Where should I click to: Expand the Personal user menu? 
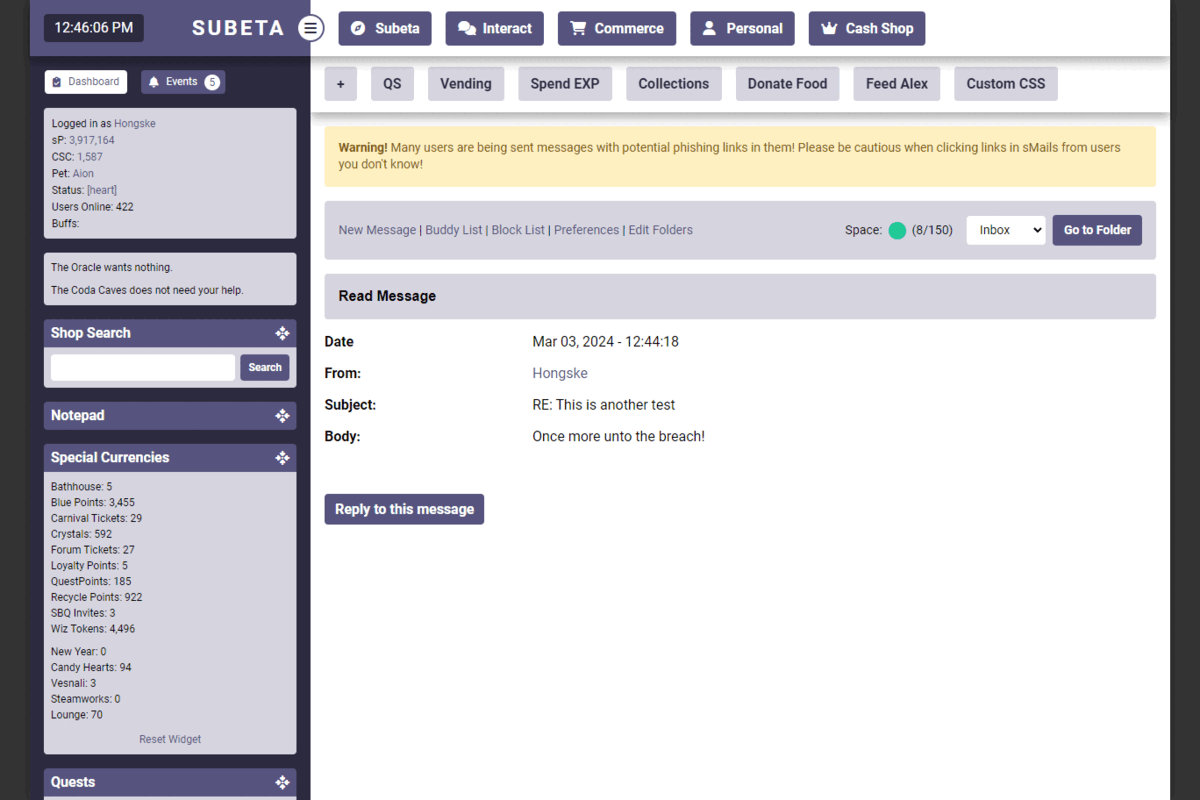point(742,28)
